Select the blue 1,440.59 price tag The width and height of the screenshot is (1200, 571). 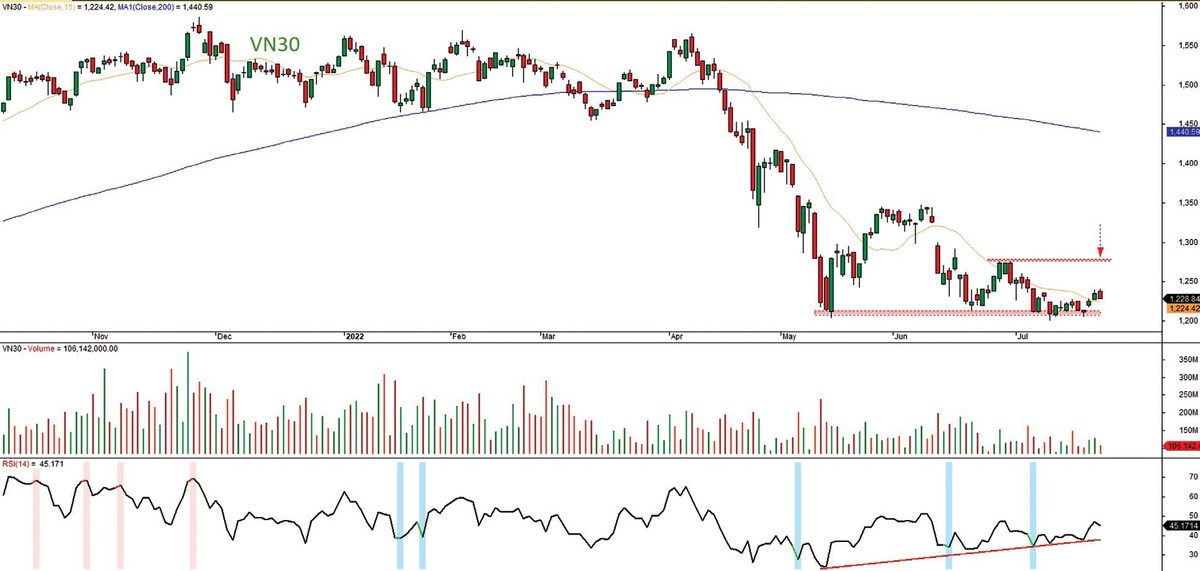click(x=1182, y=132)
